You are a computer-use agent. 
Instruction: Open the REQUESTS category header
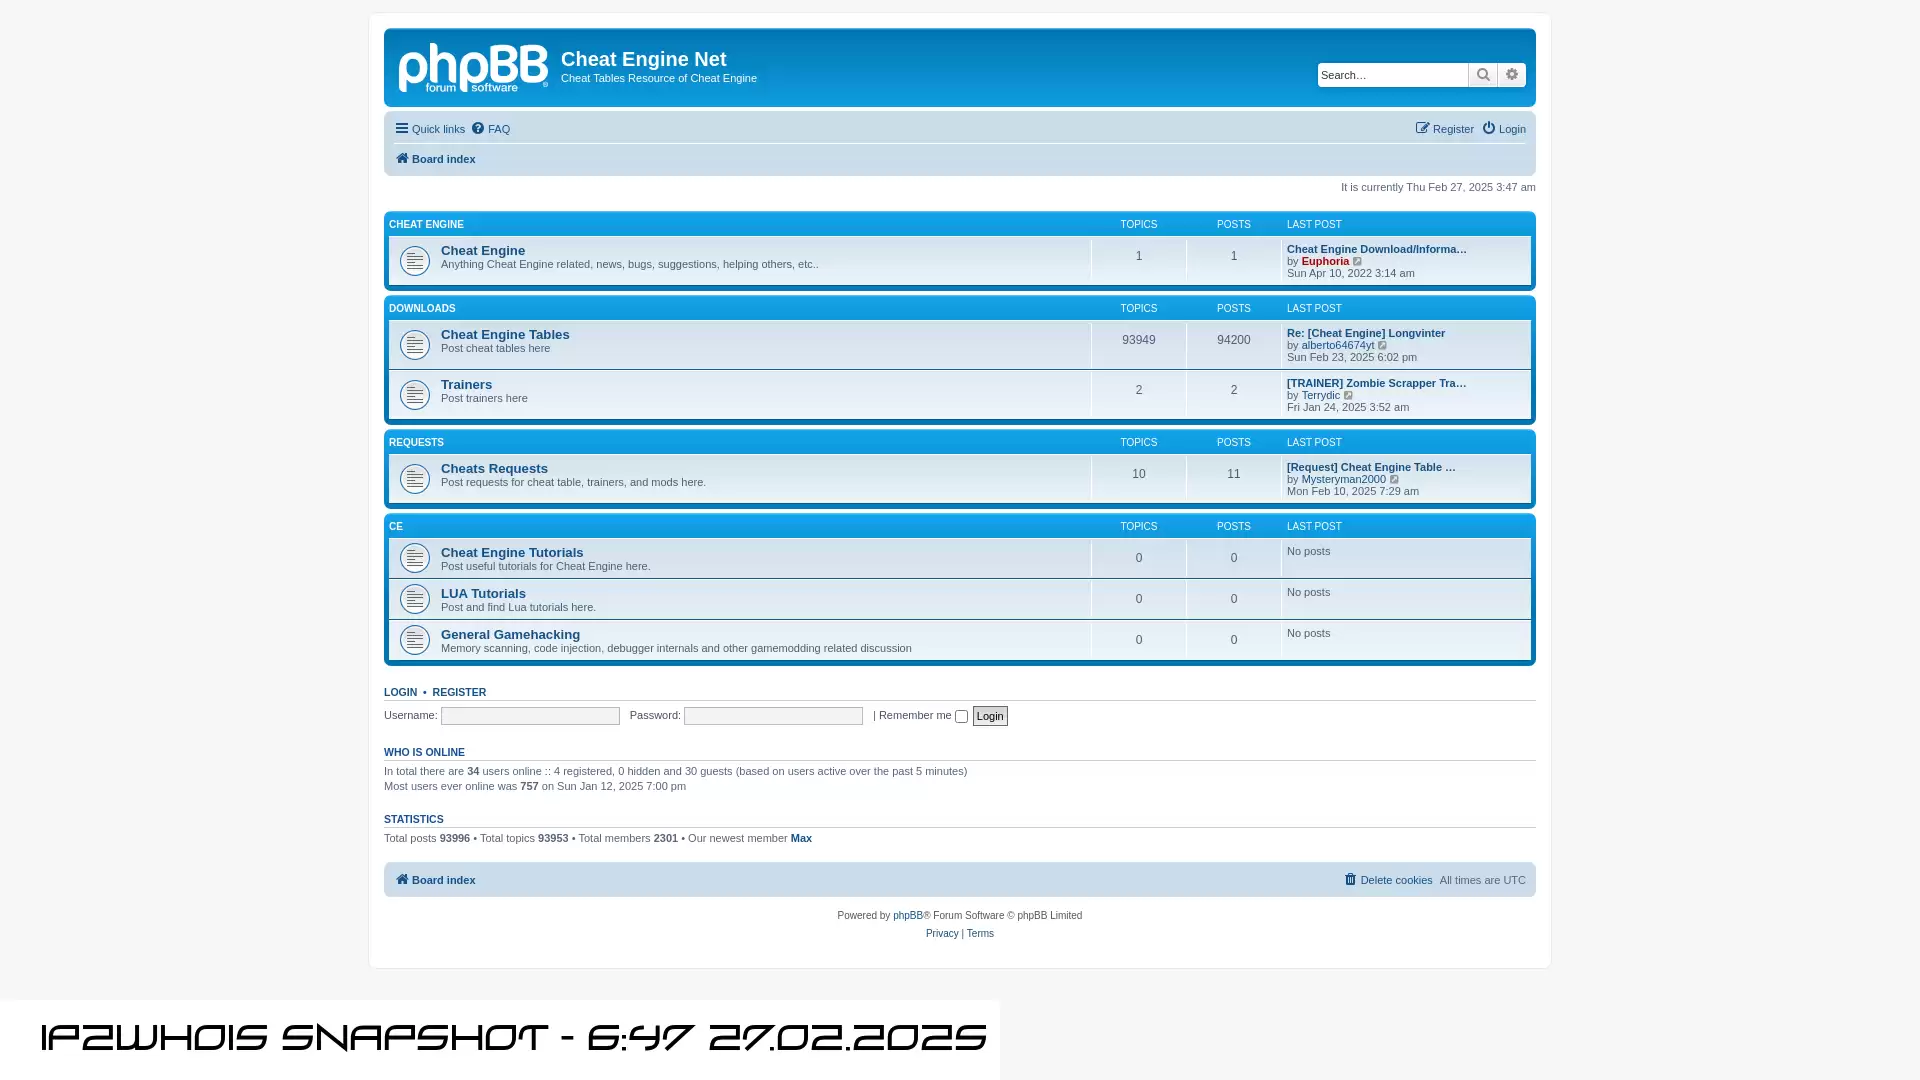click(416, 443)
